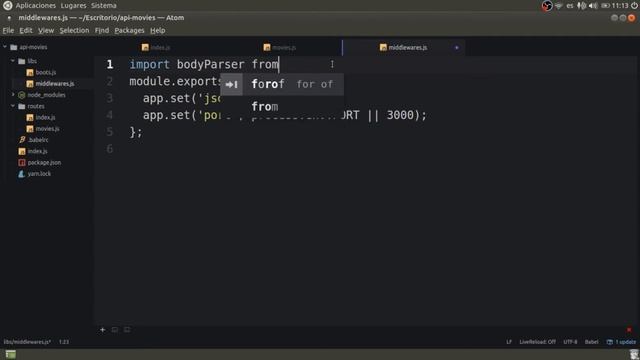Select middlewares.js in the tree view
The image size is (640, 360).
(x=54, y=84)
